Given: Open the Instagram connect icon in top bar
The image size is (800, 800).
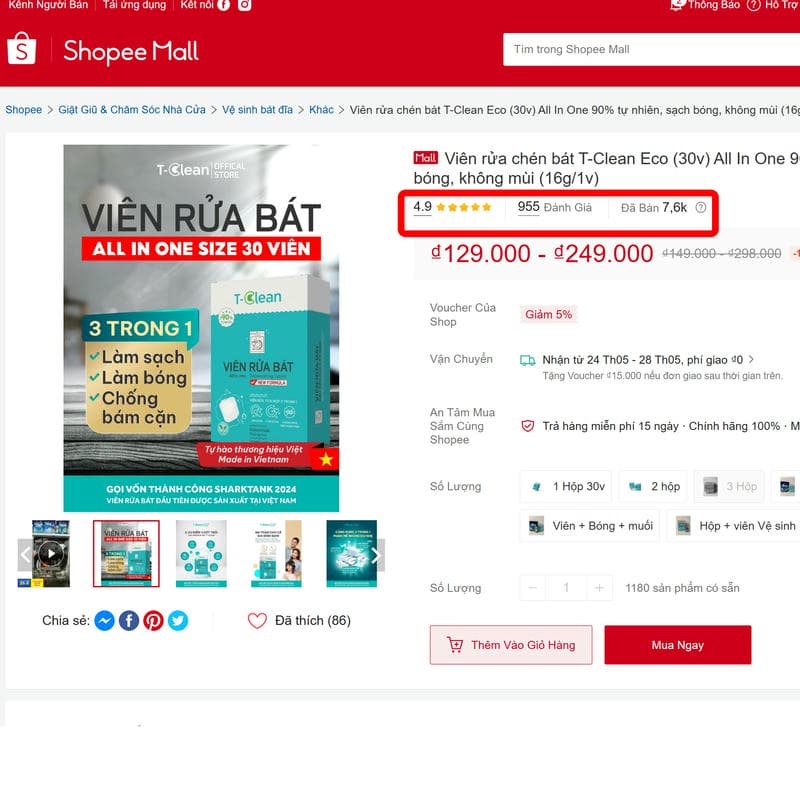Looking at the screenshot, I should (245, 5).
